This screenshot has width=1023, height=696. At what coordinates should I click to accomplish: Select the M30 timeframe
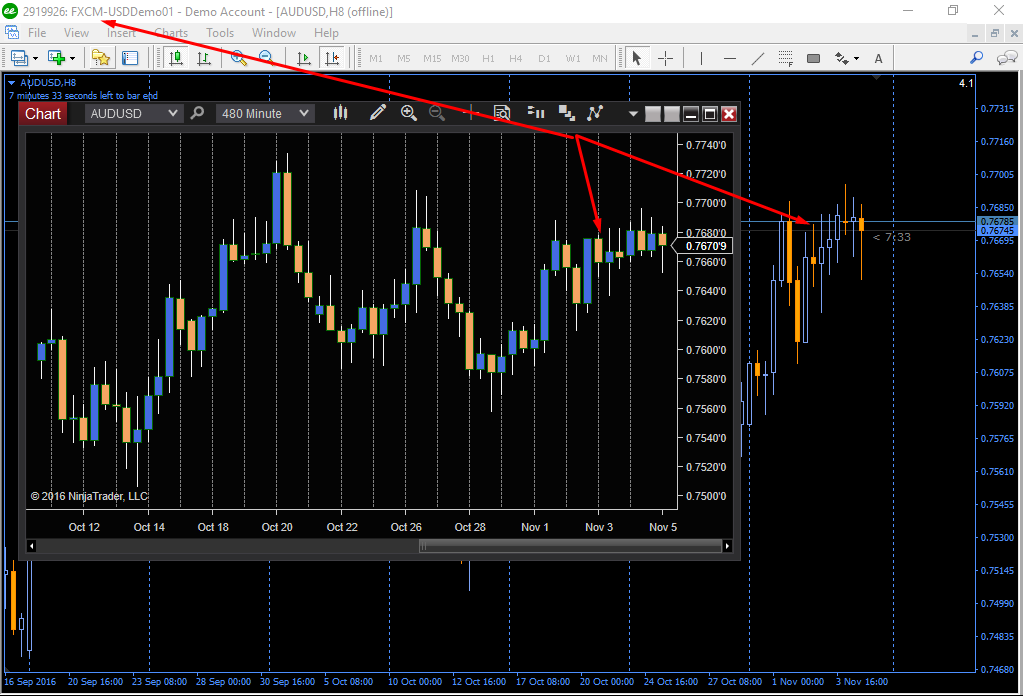(460, 59)
